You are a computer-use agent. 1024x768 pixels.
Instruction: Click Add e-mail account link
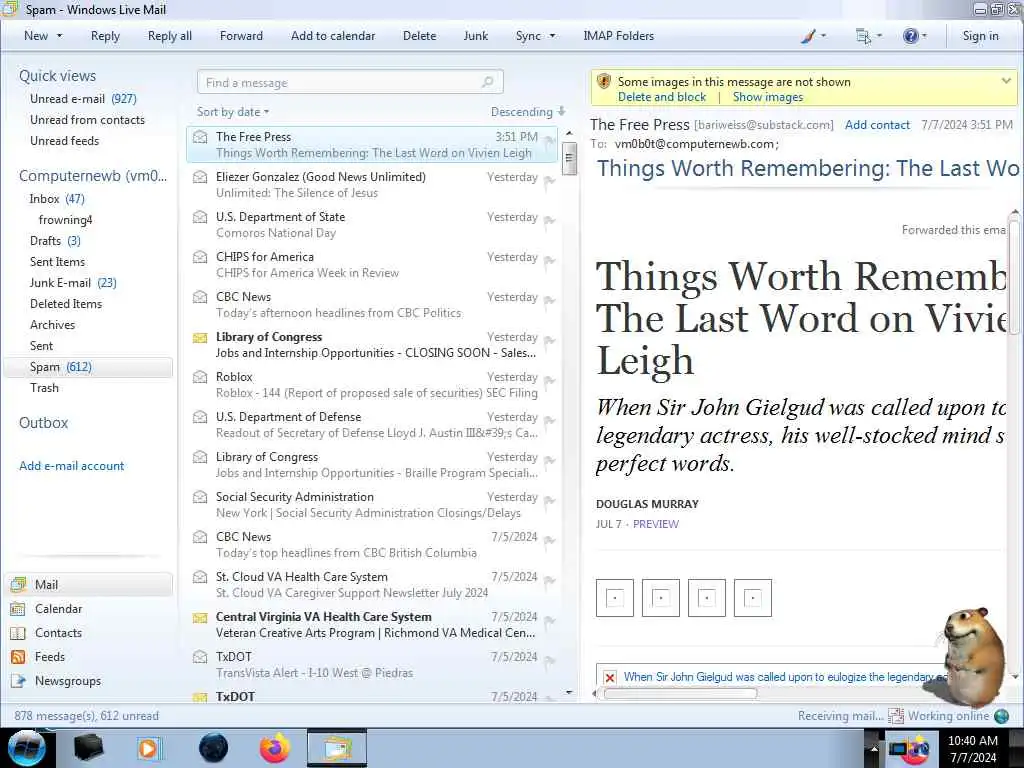[71, 466]
